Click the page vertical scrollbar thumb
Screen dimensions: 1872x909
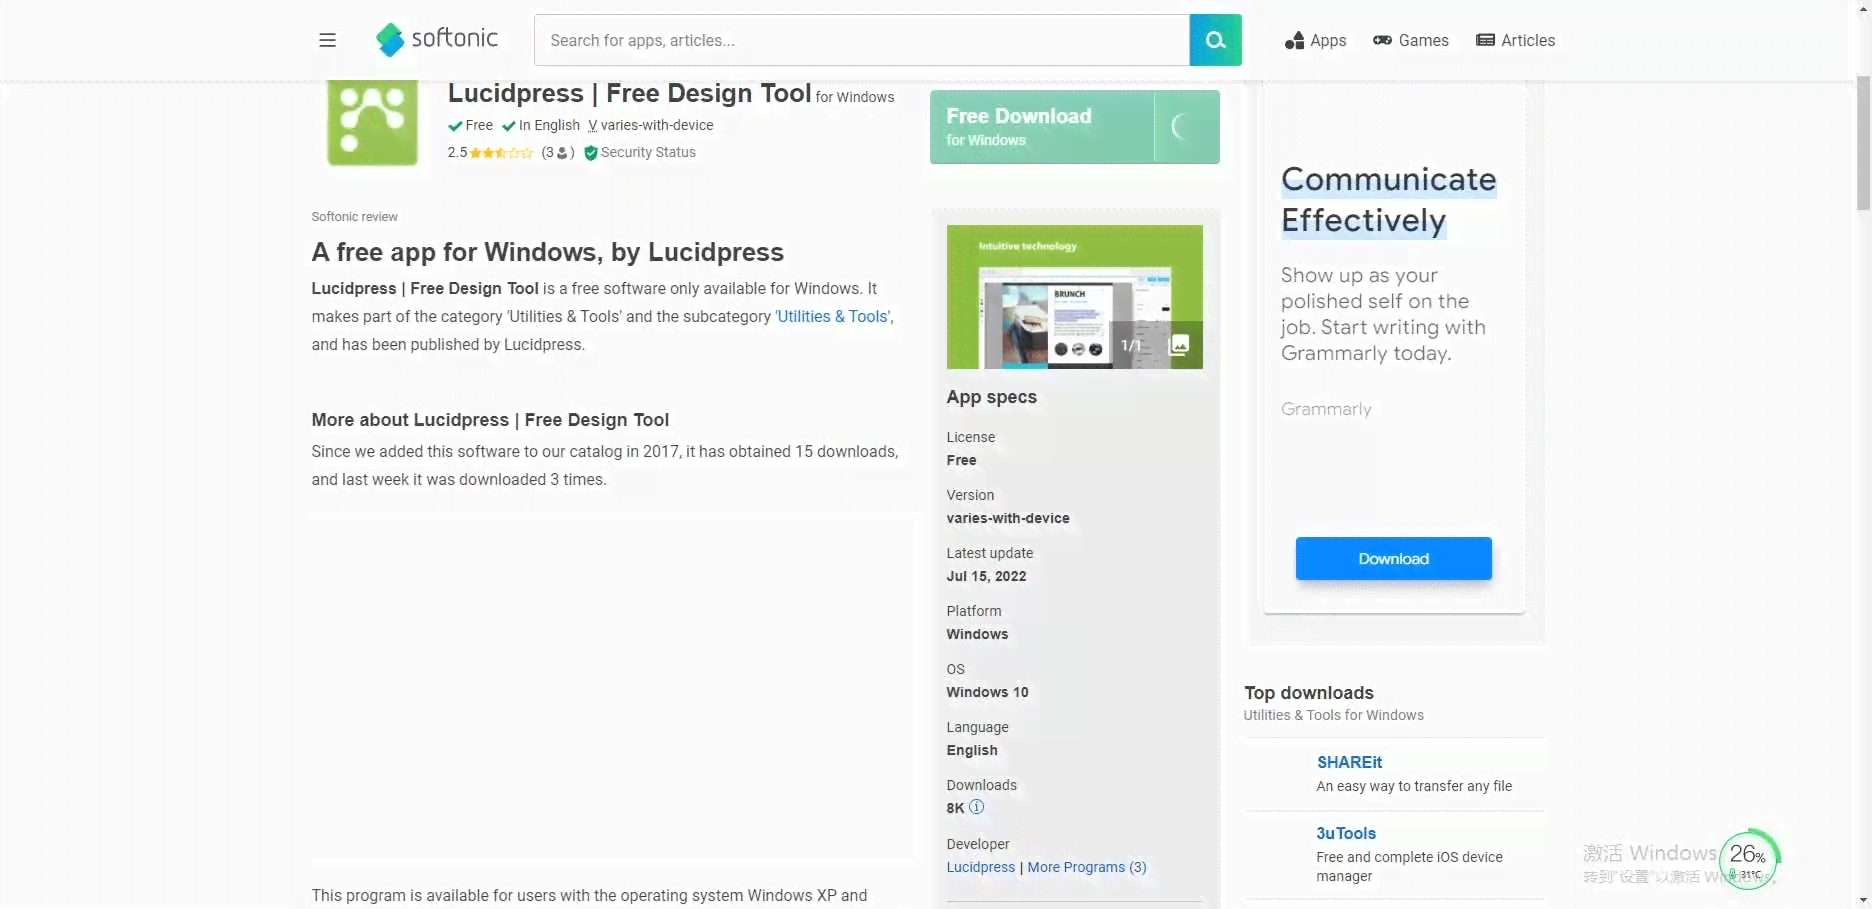tap(1863, 142)
